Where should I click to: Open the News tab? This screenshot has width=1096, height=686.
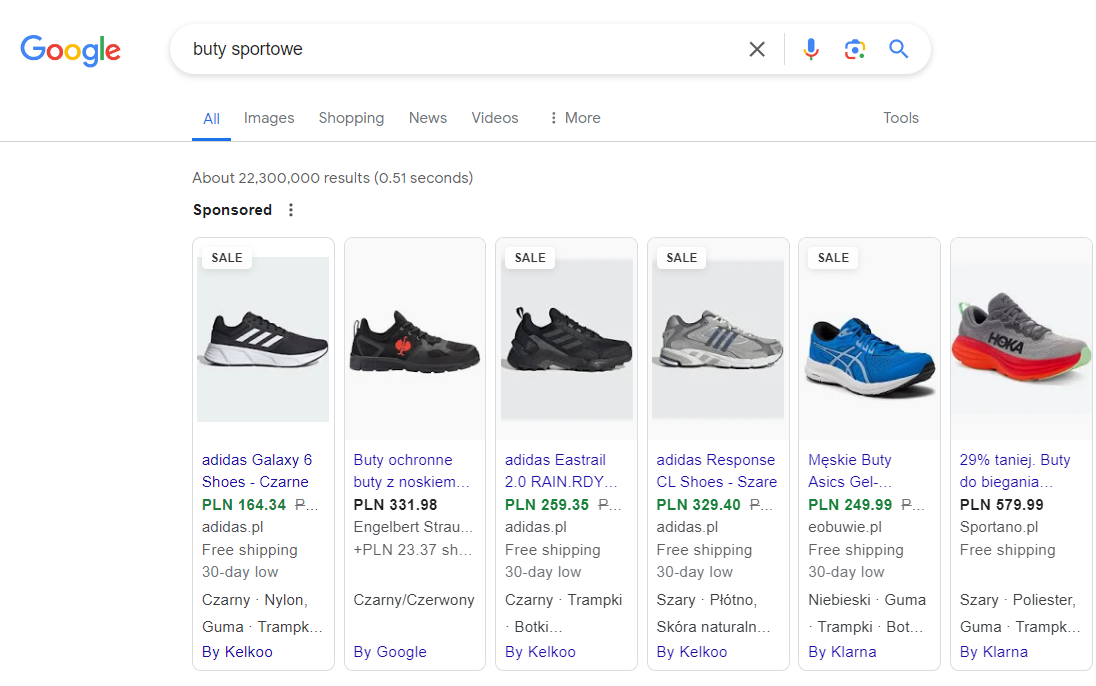pos(428,117)
